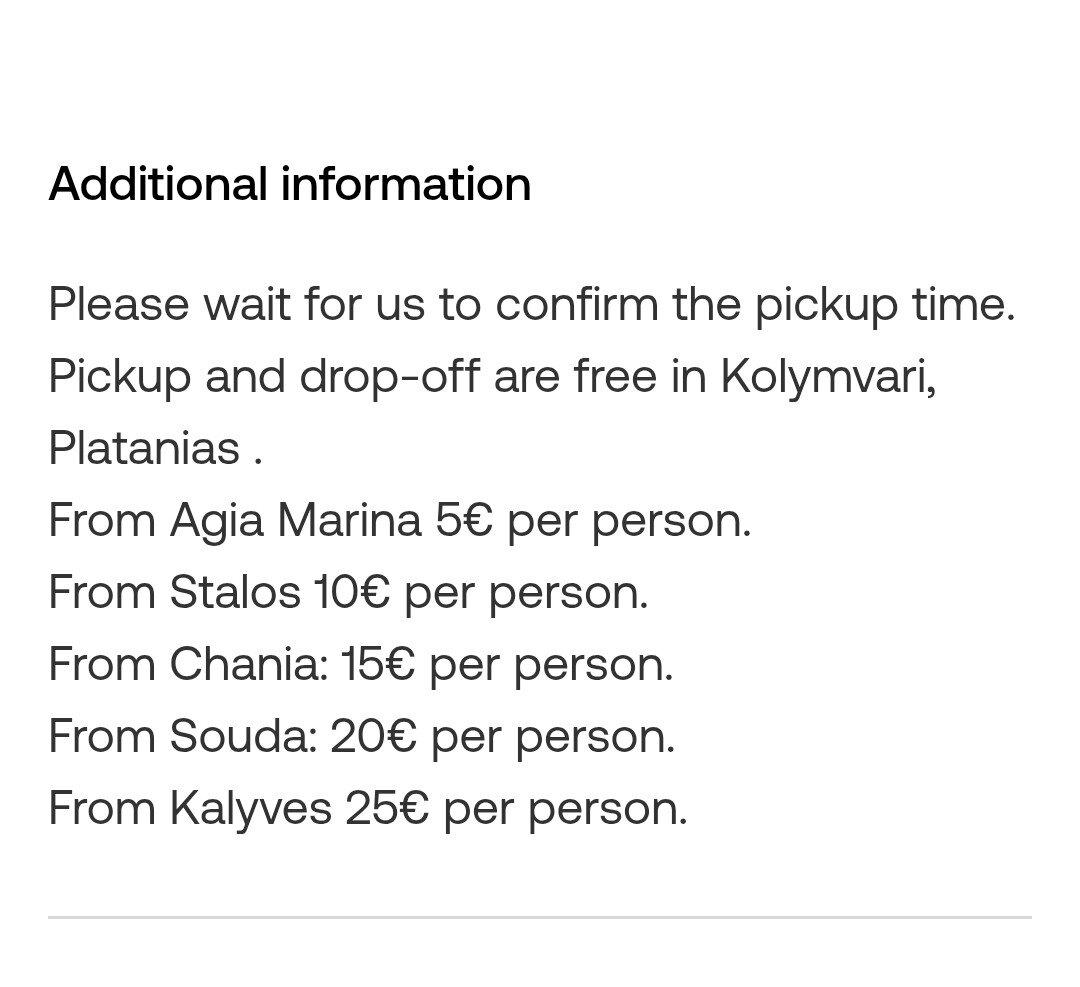This screenshot has width=1080, height=987.
Task: Select the word Kolymvari
Action: [829, 377]
